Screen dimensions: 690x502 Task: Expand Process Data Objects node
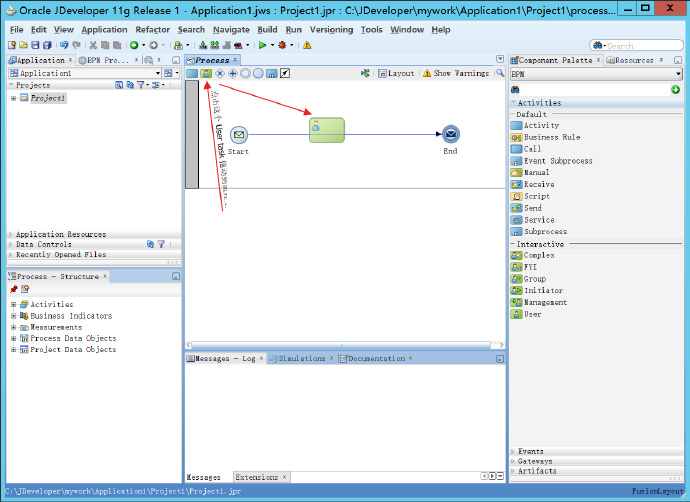[x=14, y=338]
